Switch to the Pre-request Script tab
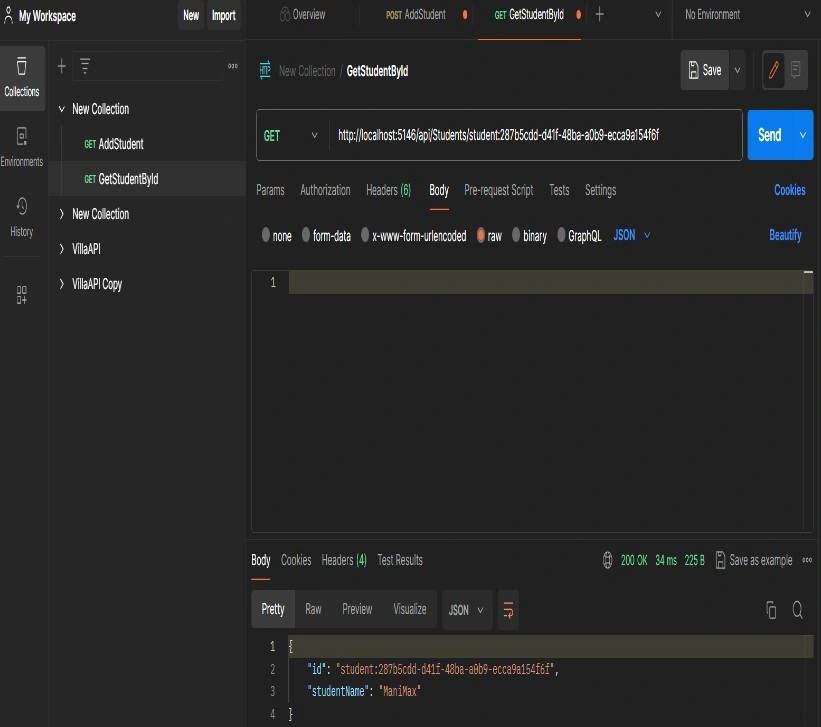 pos(498,190)
